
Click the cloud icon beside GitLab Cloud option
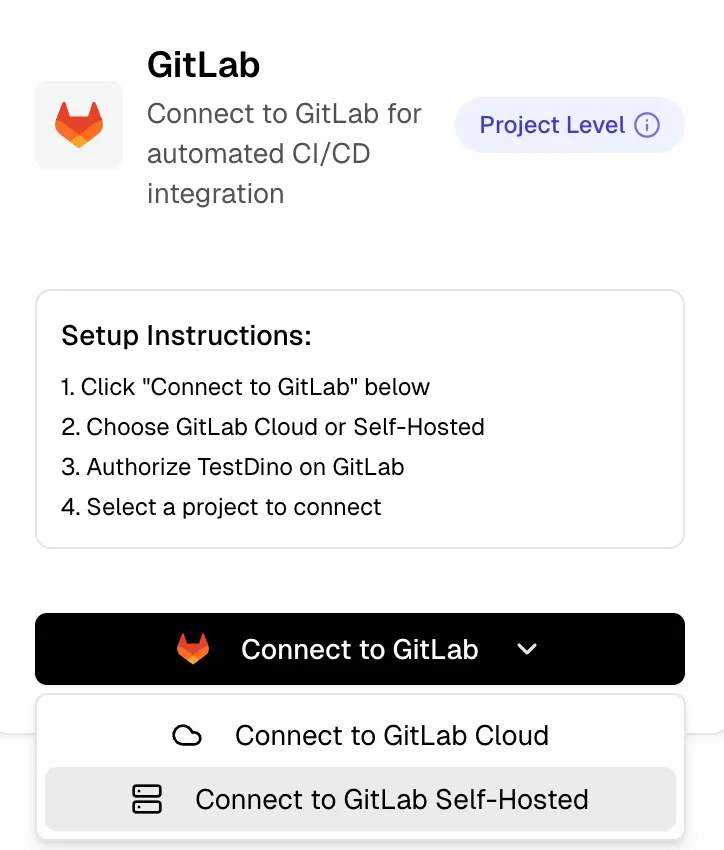(188, 735)
